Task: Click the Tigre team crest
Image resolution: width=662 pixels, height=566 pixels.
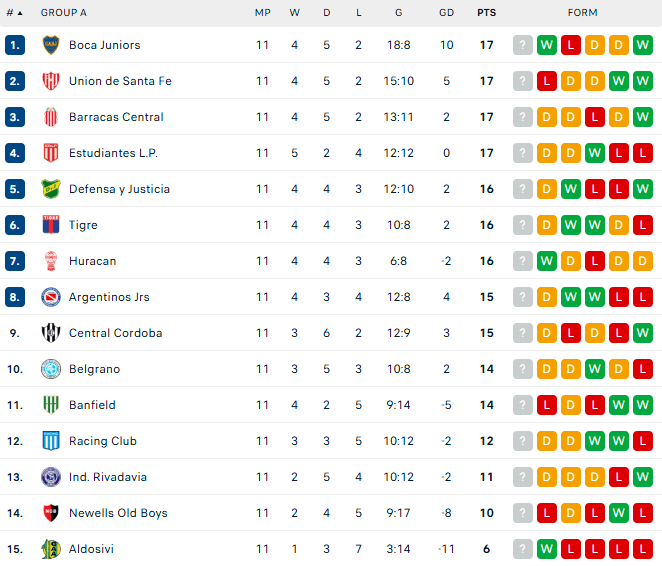Action: pyautogui.click(x=51, y=225)
